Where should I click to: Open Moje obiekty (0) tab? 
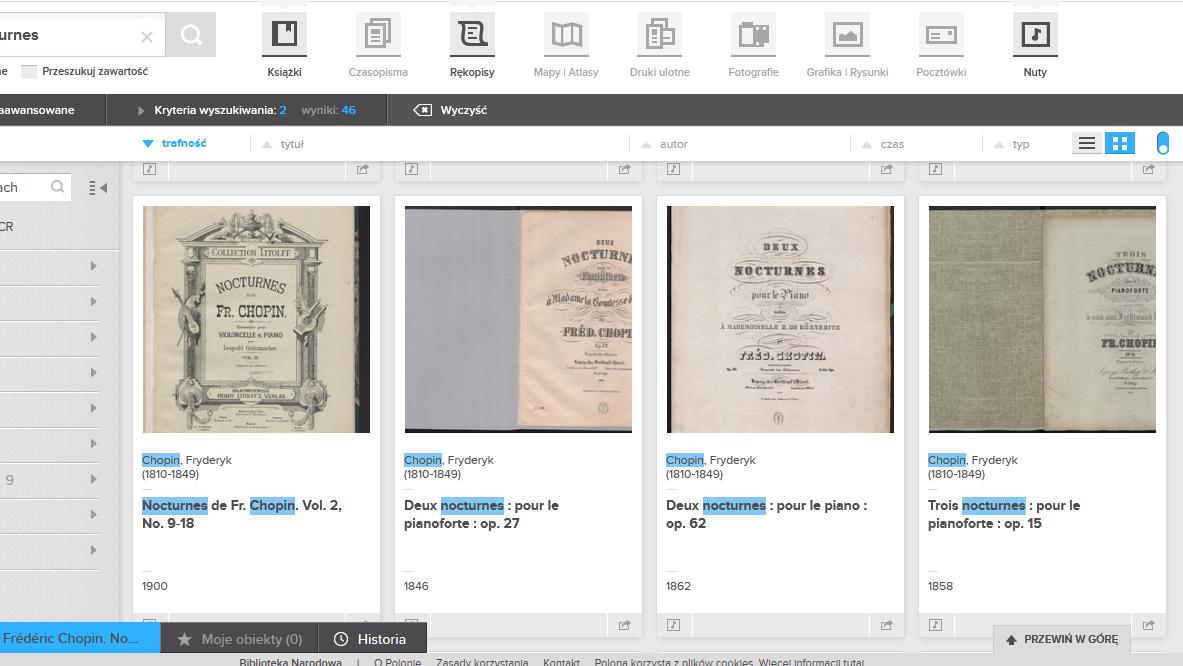240,639
